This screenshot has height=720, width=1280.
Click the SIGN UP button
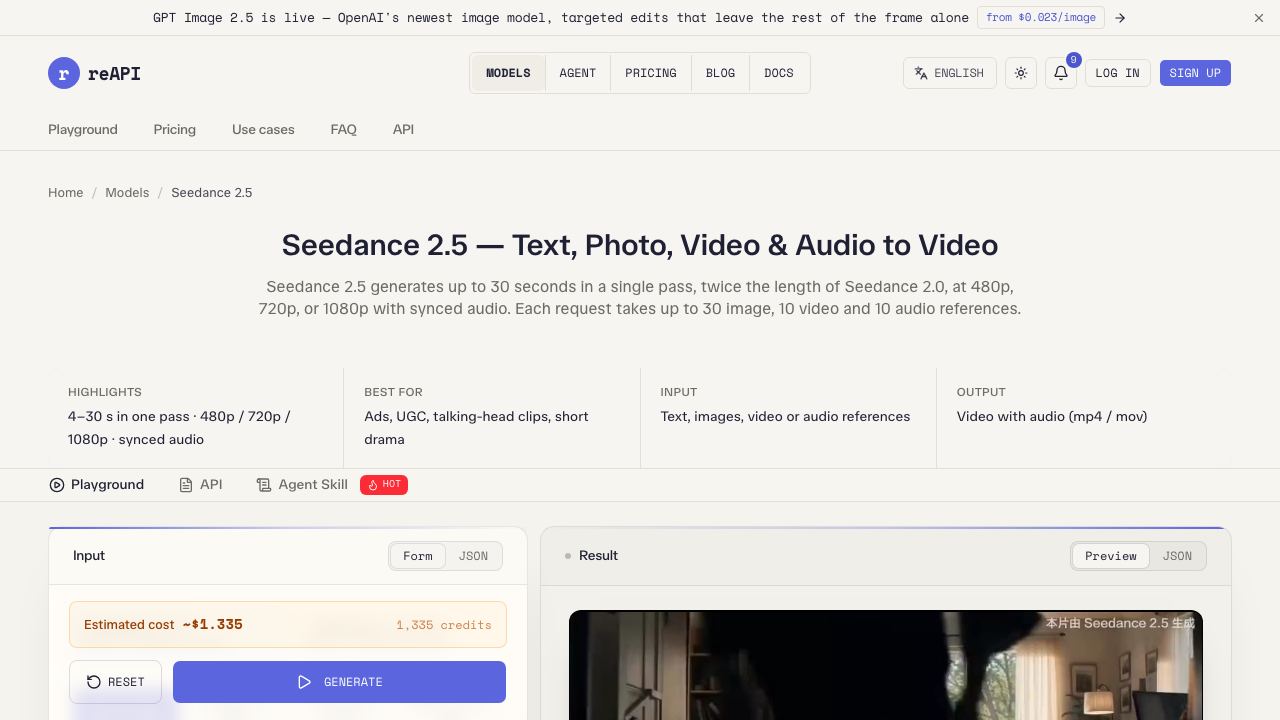1195,73
